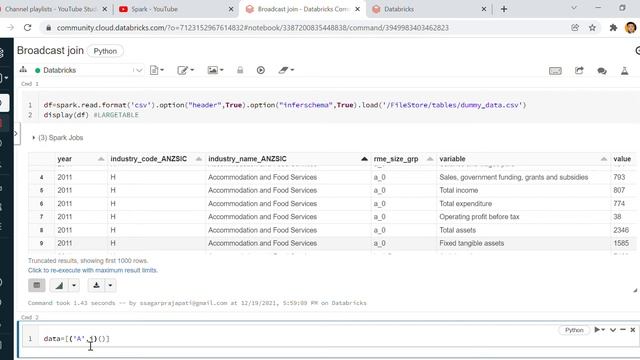Open chart type options dropdown arrow
Screen dimensions: 640x360
(74, 285)
